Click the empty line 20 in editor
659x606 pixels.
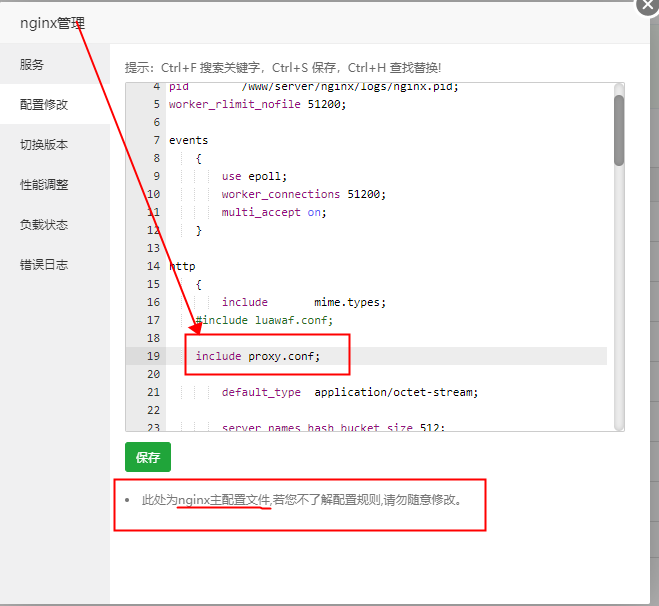[x=386, y=374]
